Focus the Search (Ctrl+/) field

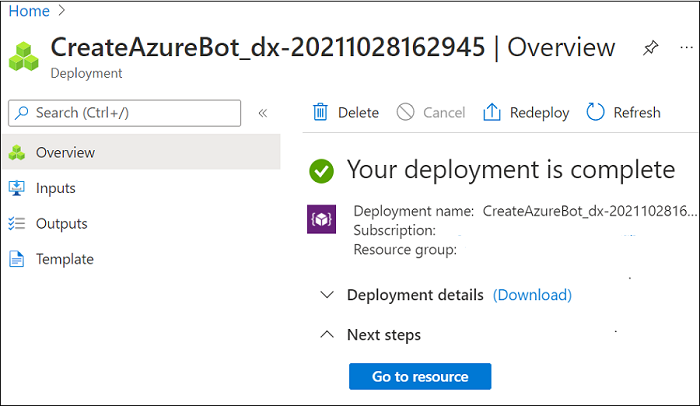pos(124,113)
